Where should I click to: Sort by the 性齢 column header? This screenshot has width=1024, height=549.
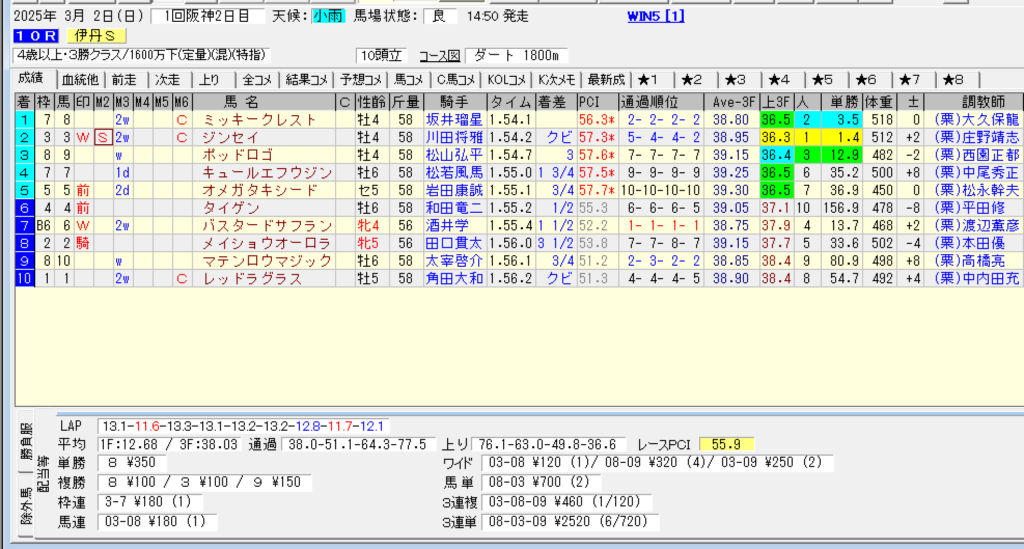371,102
